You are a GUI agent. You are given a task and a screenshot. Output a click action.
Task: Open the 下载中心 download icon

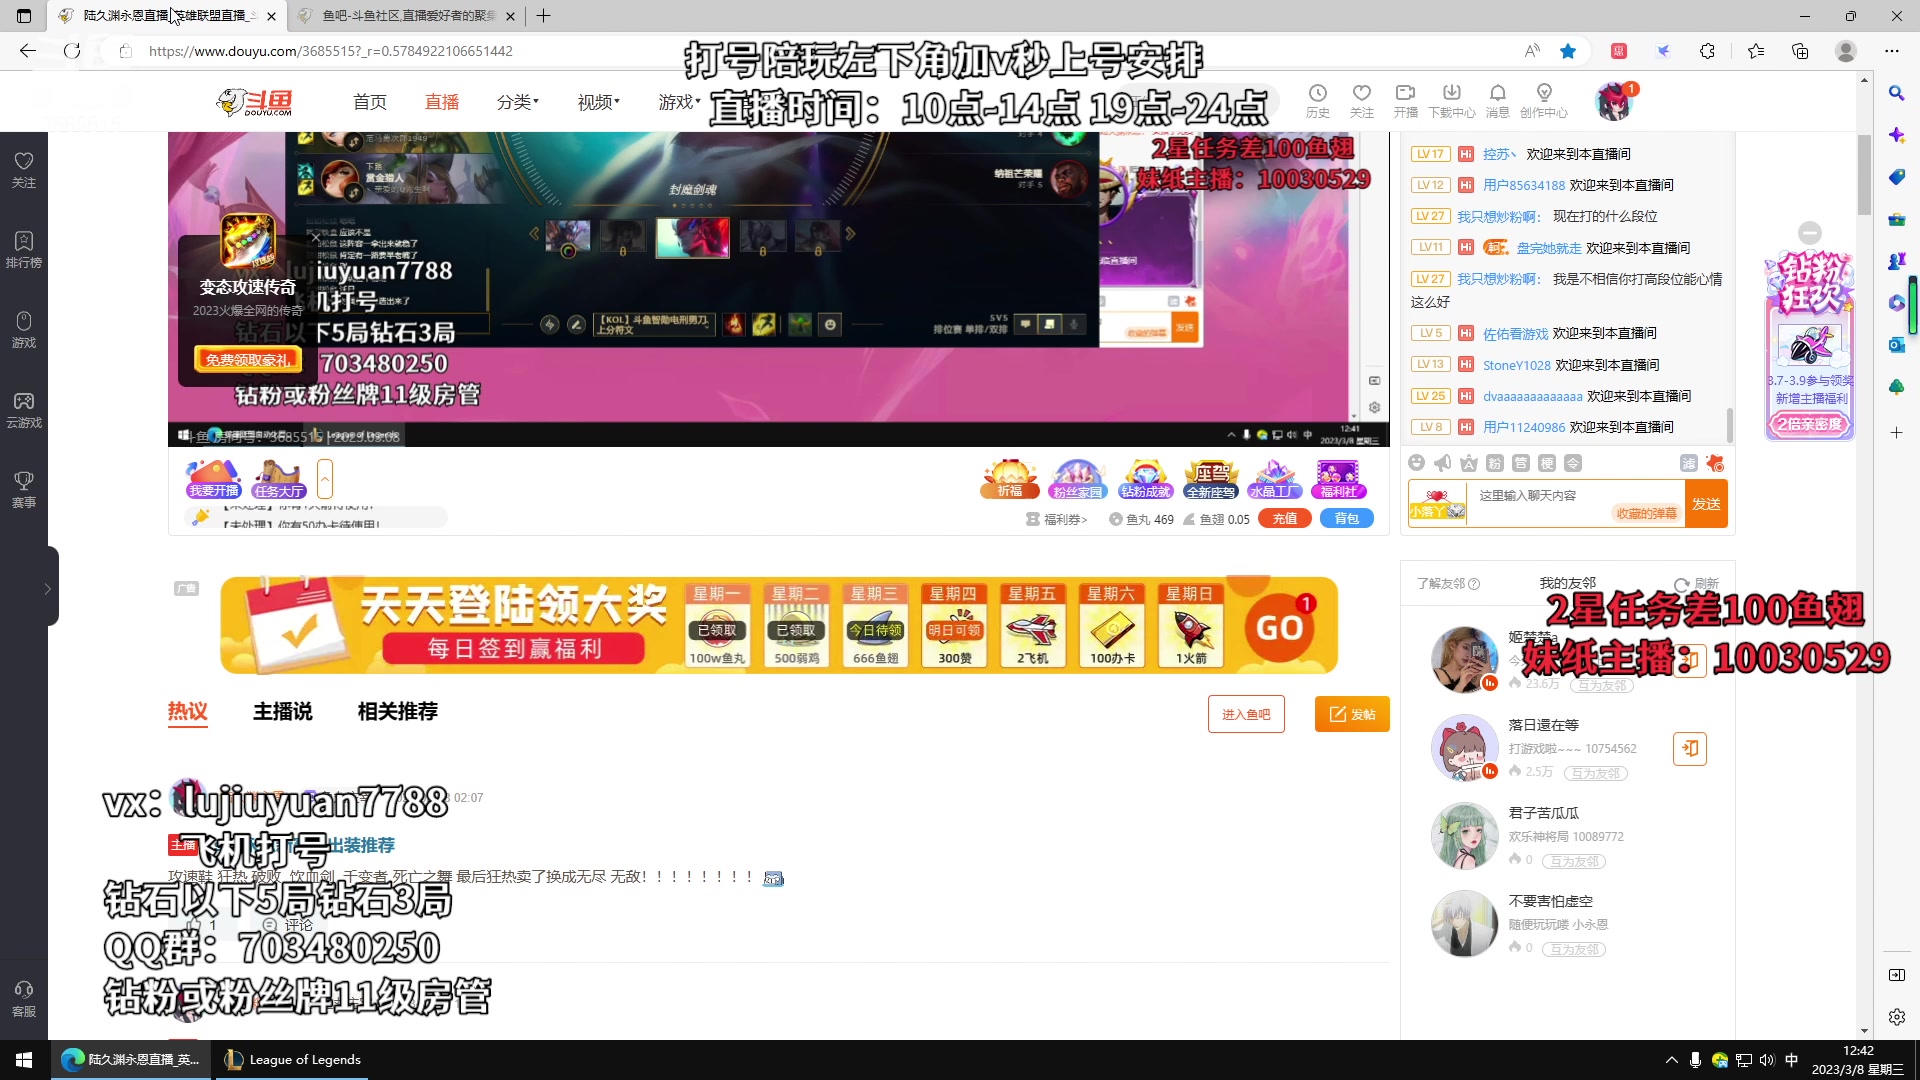1451,101
